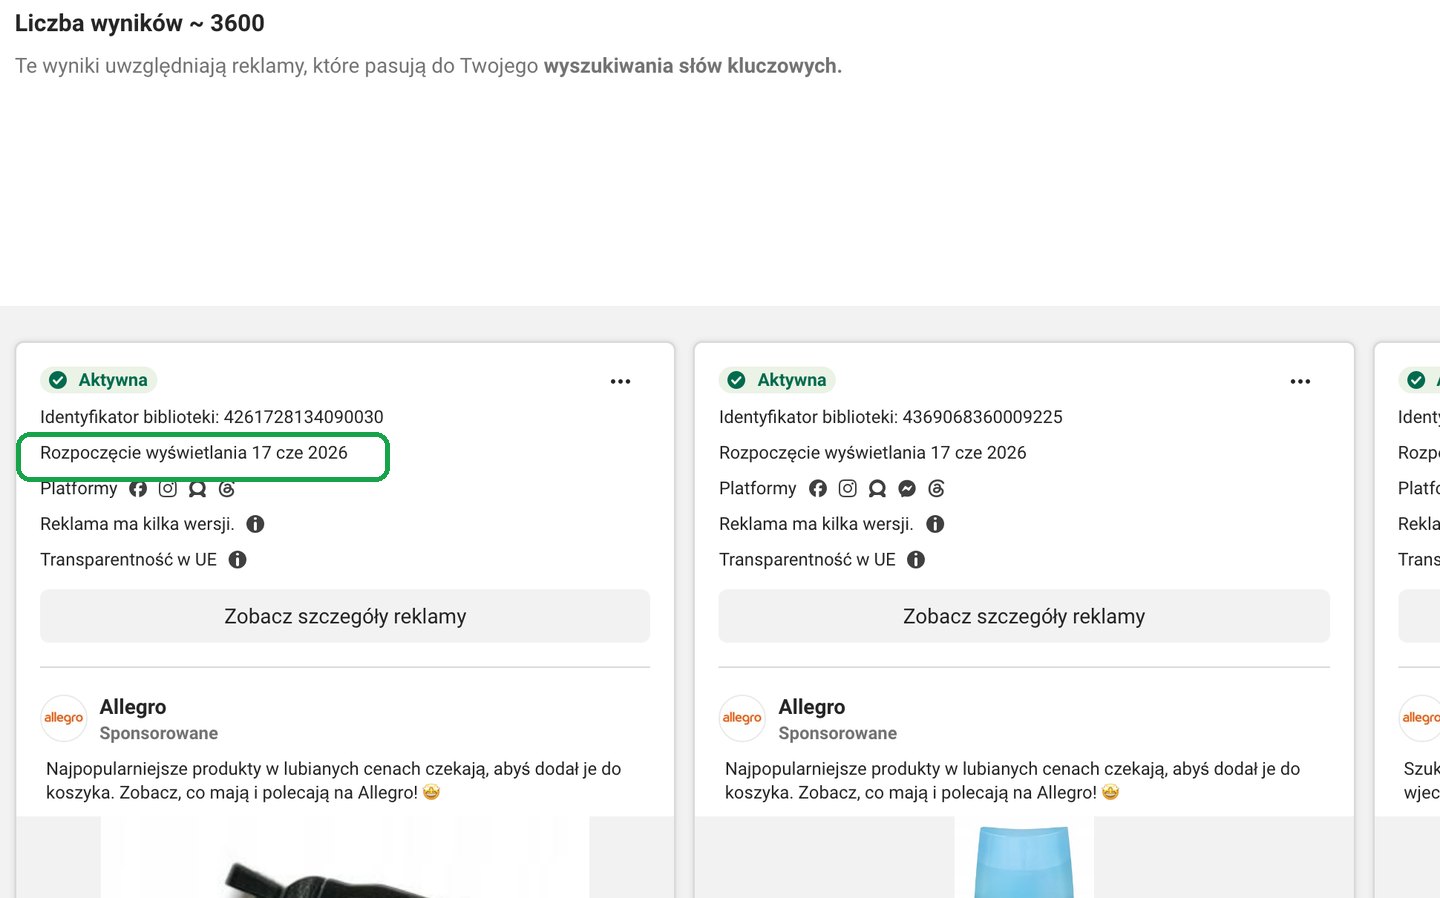Click 'Rozpoczęcie wyświetlania 17 cze 2026' in second ad
The image size is (1440, 898).
pos(873,453)
